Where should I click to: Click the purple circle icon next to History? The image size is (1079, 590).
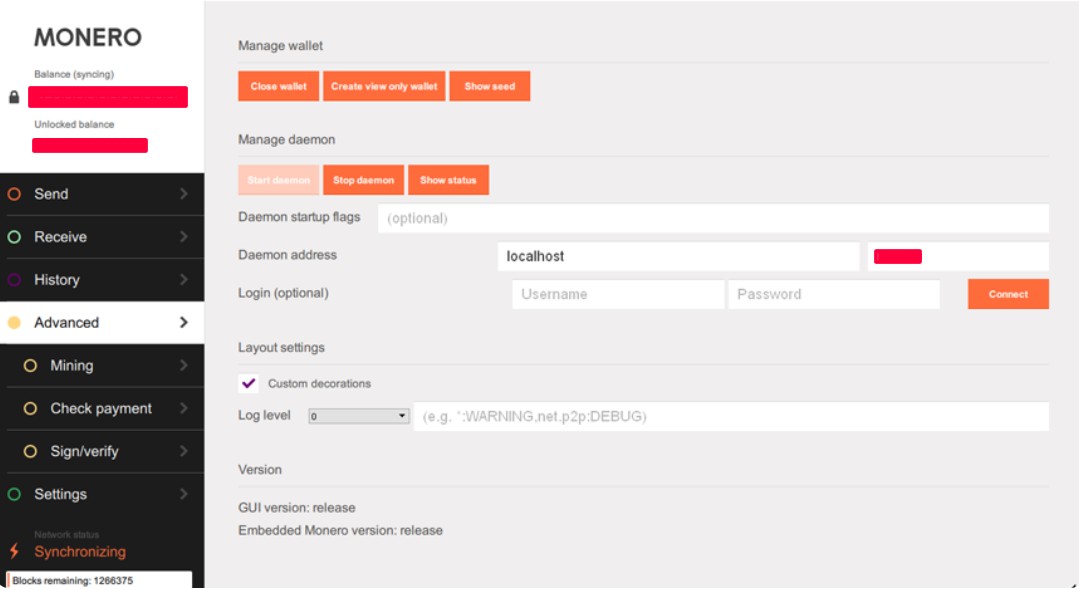(x=14, y=280)
